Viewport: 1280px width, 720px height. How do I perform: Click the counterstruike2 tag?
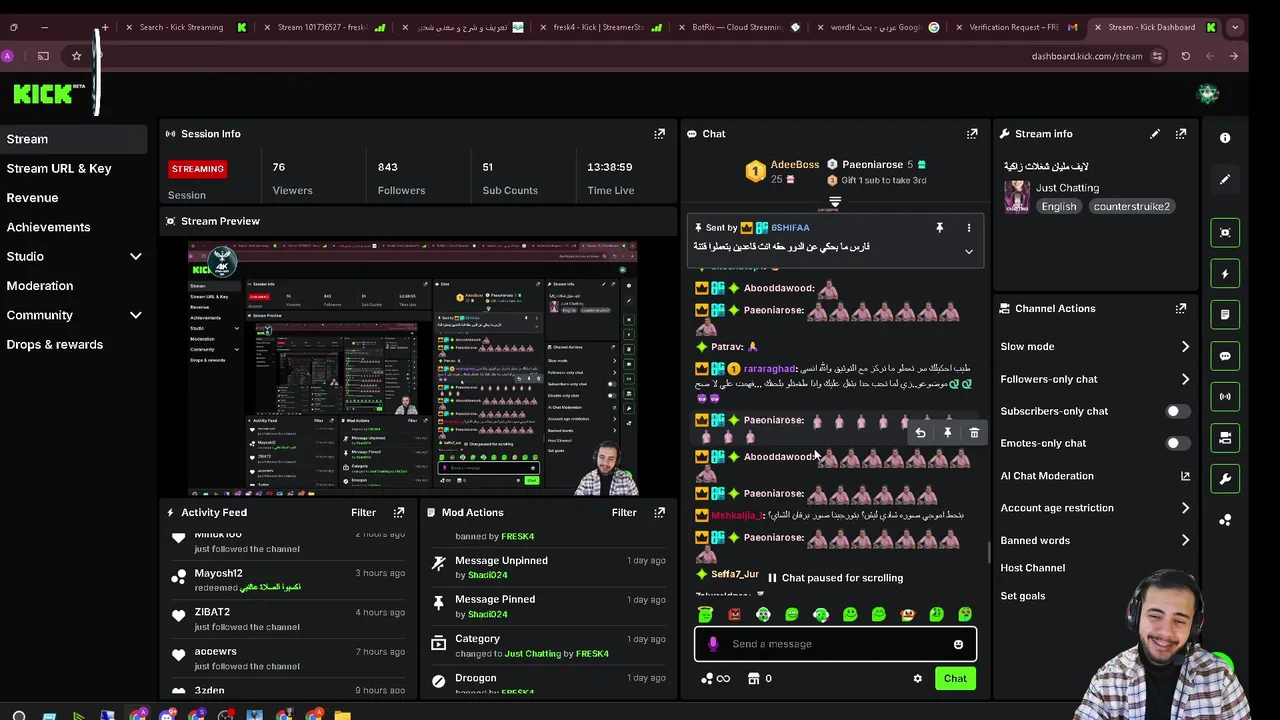tap(1131, 207)
